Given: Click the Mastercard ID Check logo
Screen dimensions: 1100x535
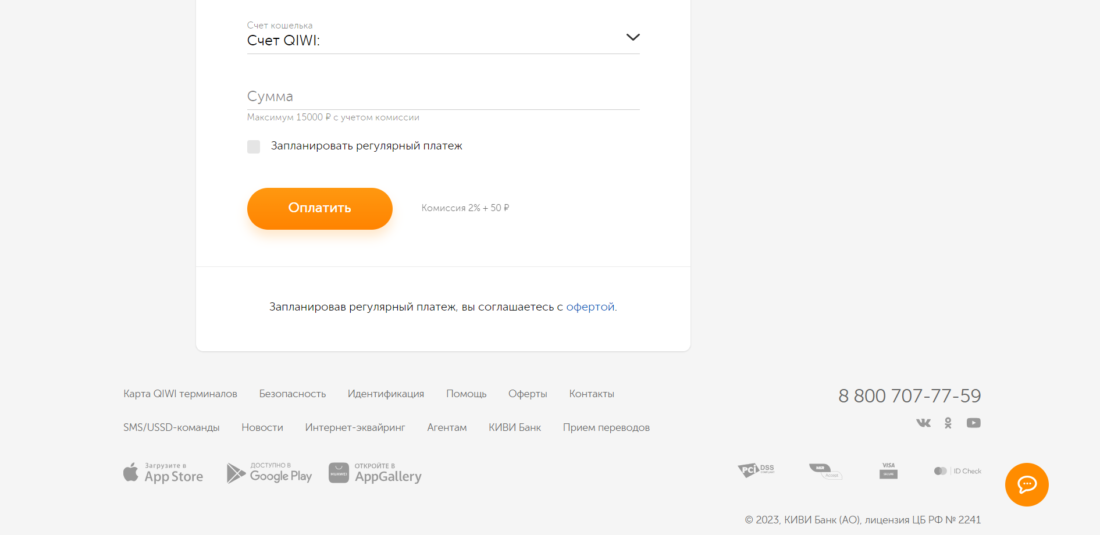Looking at the screenshot, I should pos(957,470).
